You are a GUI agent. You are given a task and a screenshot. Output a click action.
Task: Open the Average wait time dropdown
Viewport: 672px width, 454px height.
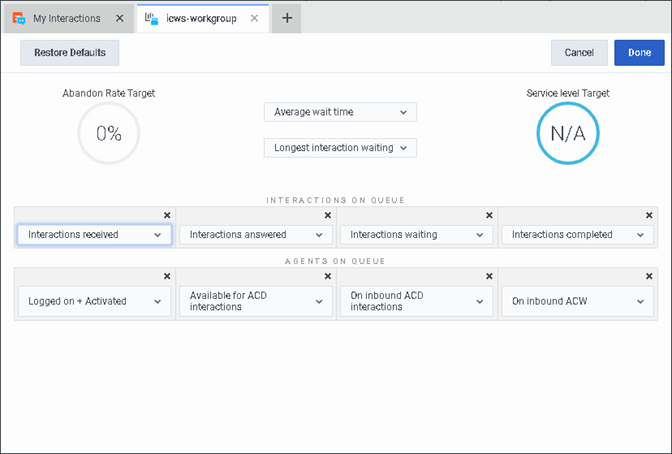click(340, 112)
